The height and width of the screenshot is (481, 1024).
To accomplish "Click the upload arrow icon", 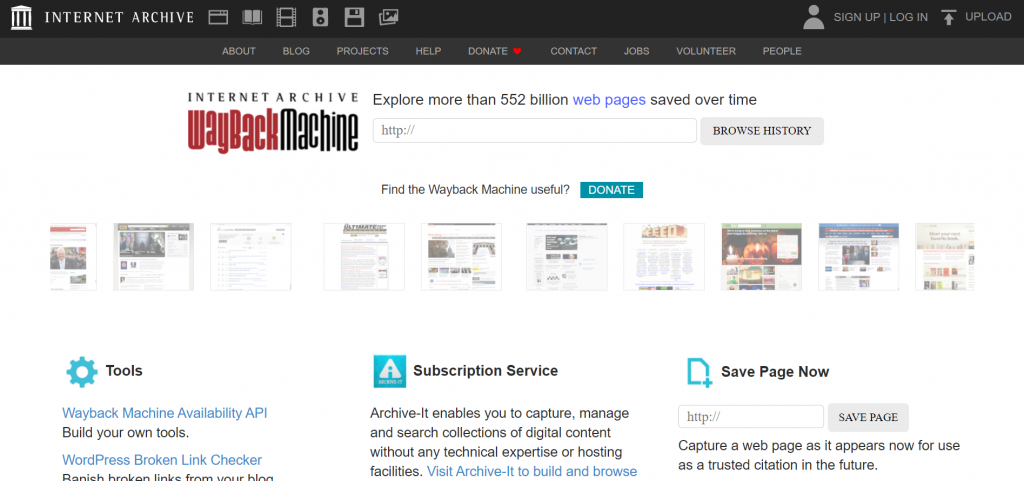I will 949,17.
